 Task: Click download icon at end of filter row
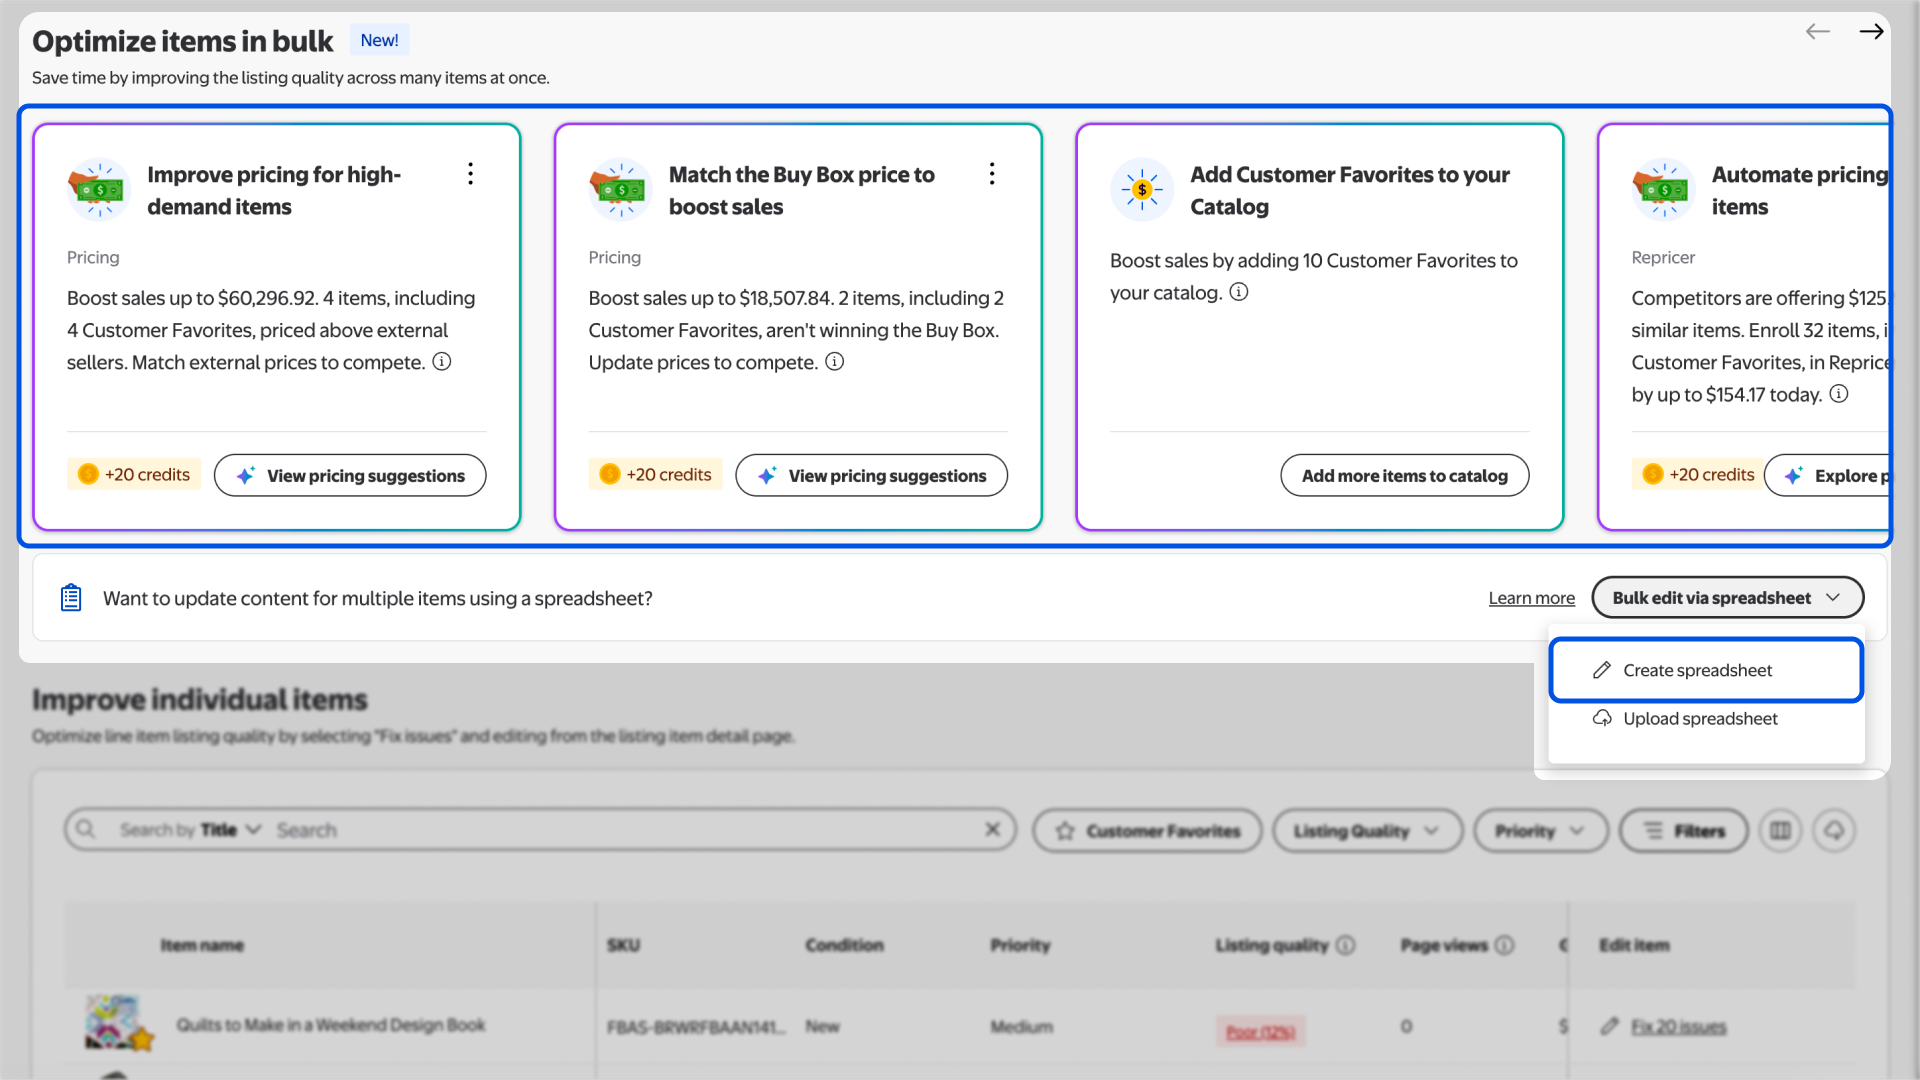click(1834, 830)
